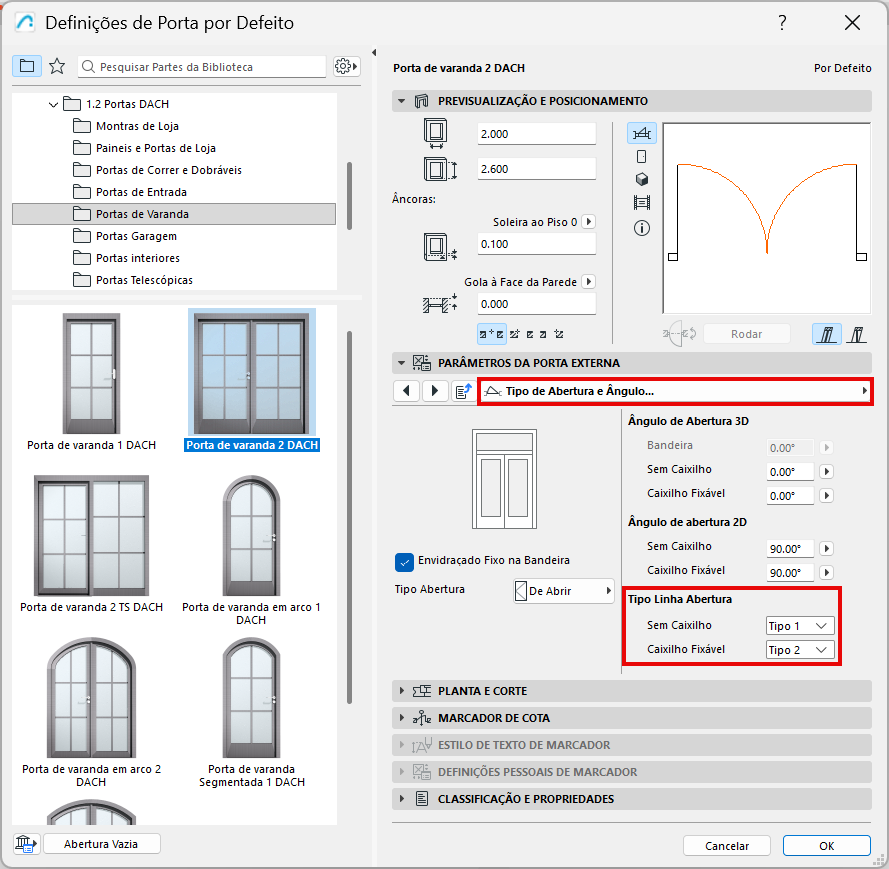Click the mirror flip icon beside Rodar

pyautogui.click(x=679, y=334)
